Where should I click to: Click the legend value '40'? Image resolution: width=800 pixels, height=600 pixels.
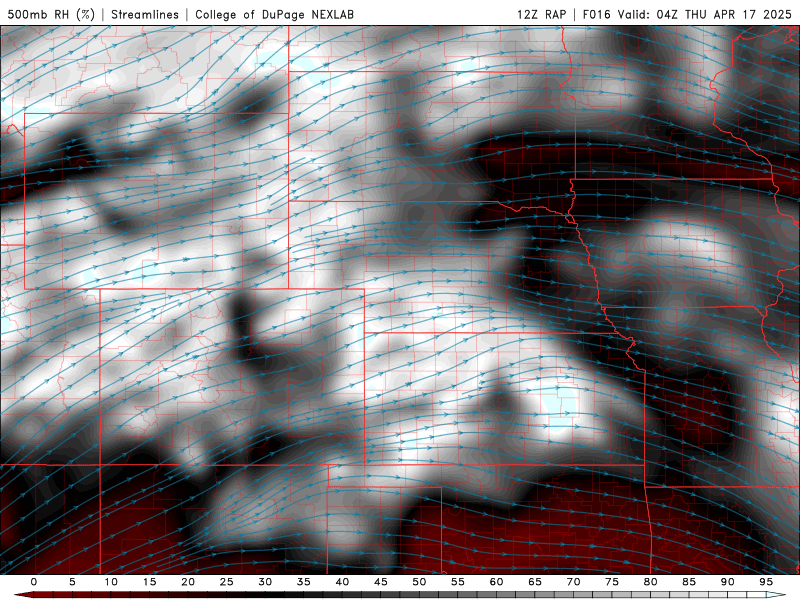(x=342, y=582)
